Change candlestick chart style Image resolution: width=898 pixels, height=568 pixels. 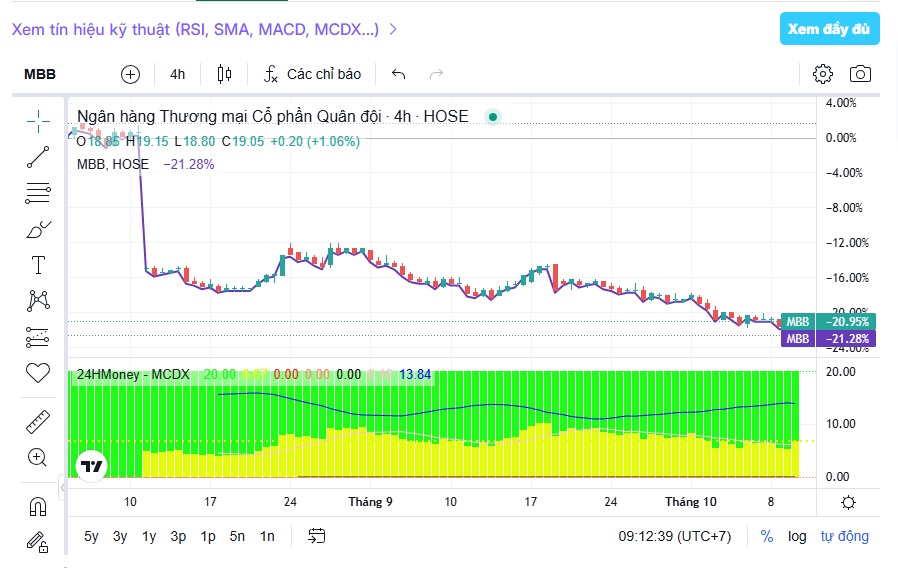(x=224, y=74)
